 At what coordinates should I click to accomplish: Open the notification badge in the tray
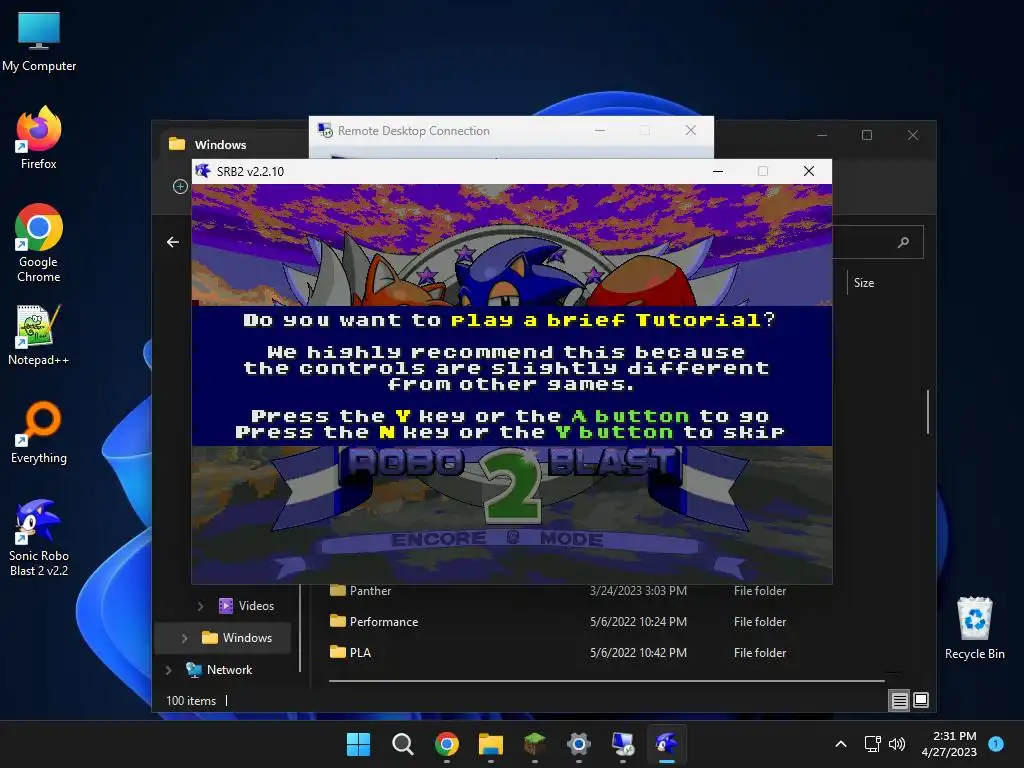(x=996, y=744)
